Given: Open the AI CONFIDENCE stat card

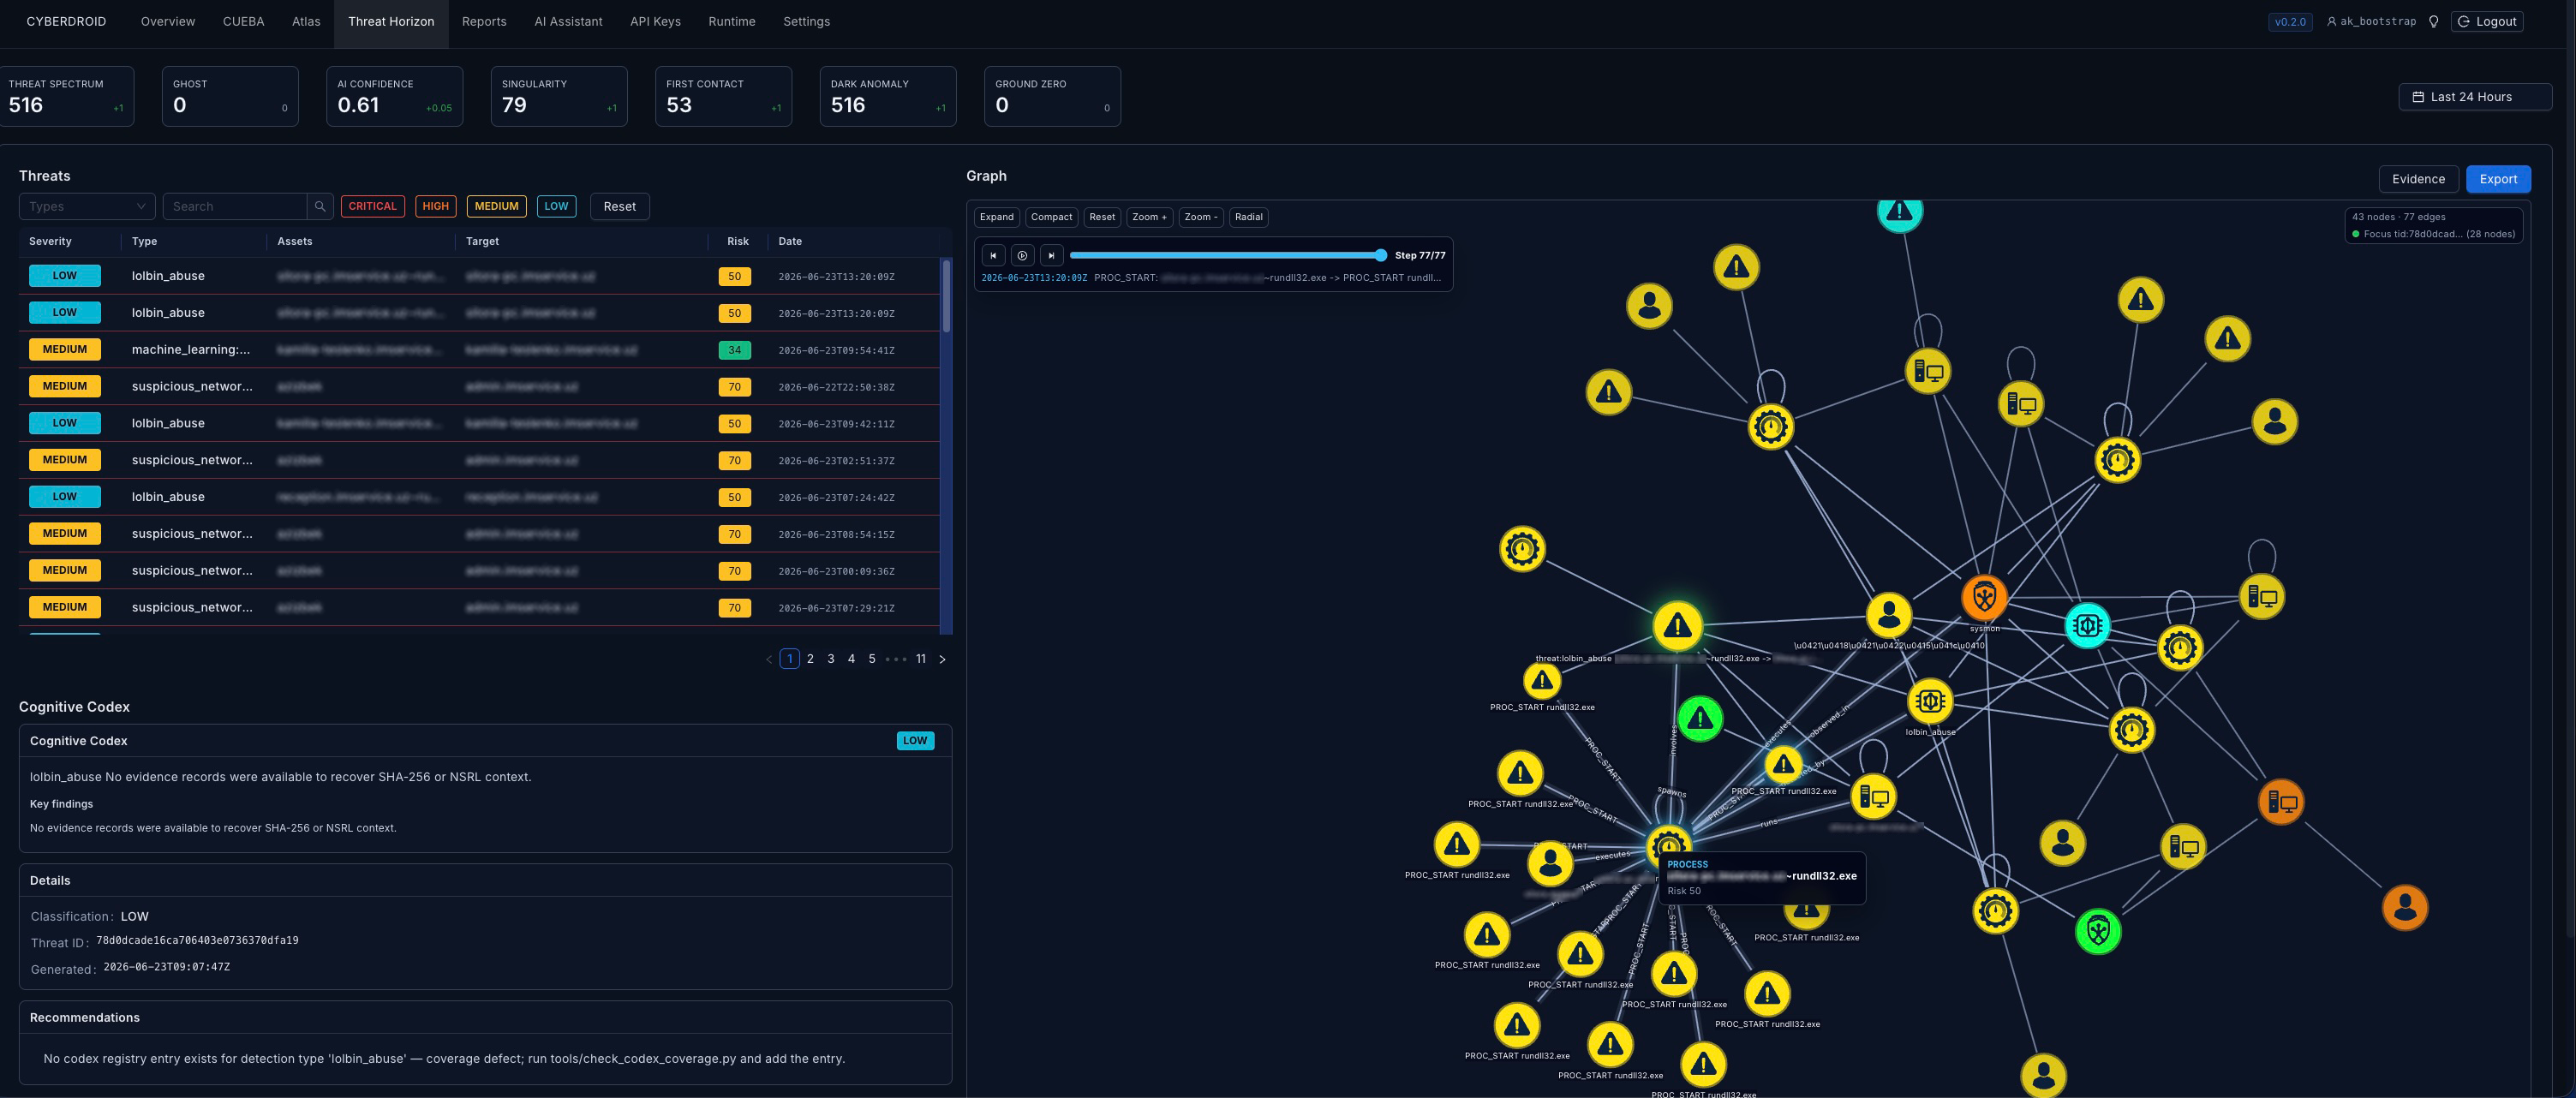Looking at the screenshot, I should [x=394, y=96].
